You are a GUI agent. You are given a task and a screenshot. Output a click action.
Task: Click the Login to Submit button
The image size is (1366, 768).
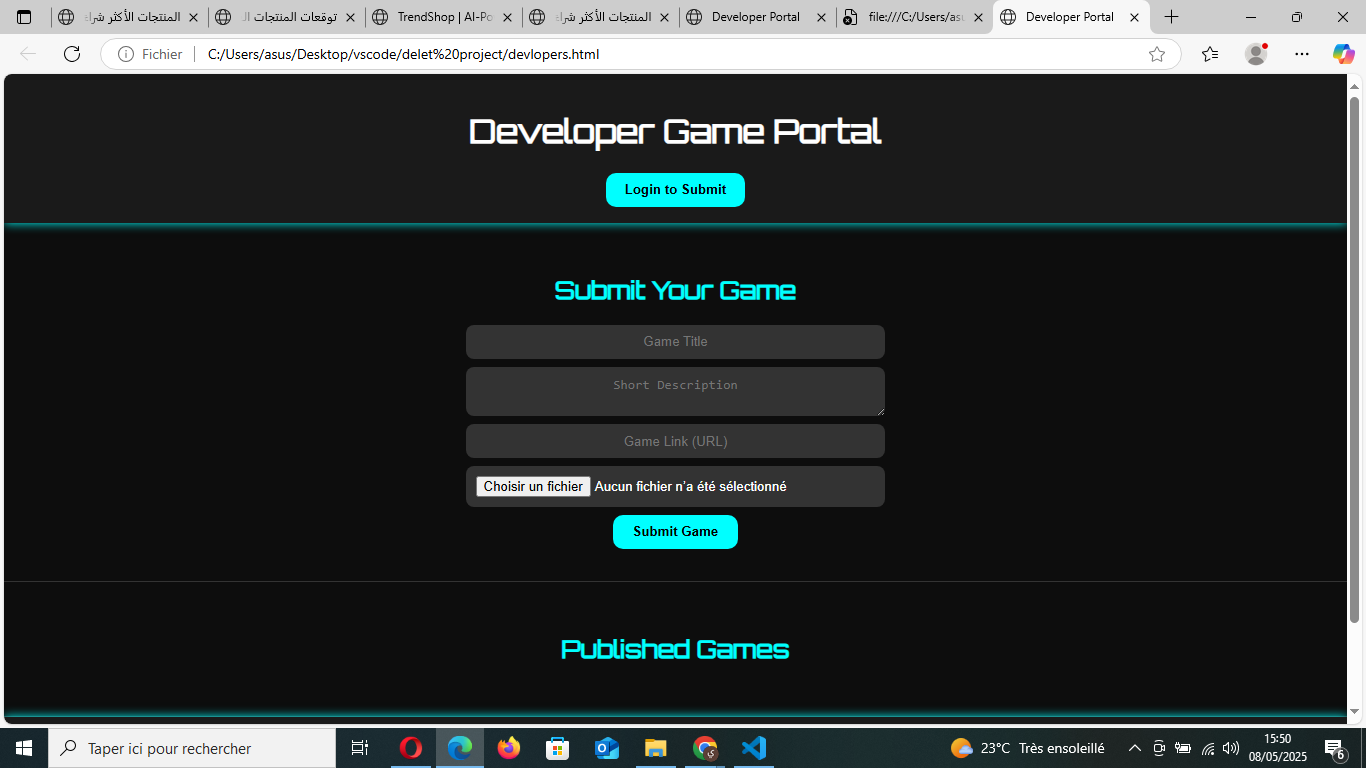675,190
